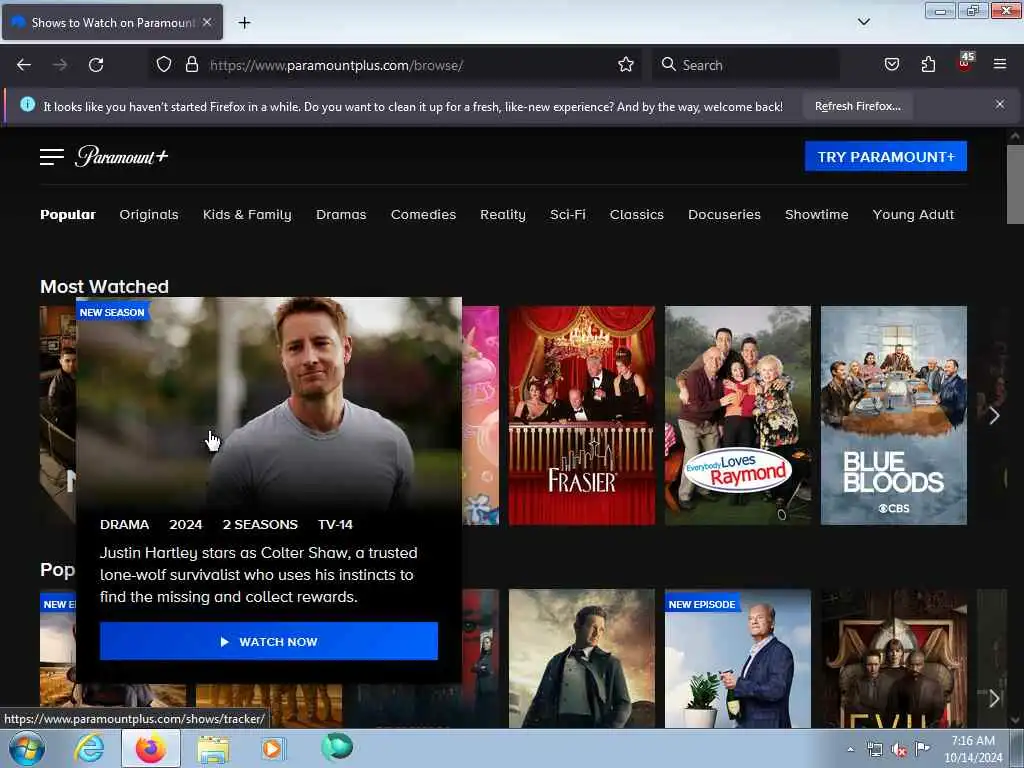Open the Comedies category

pos(423,215)
